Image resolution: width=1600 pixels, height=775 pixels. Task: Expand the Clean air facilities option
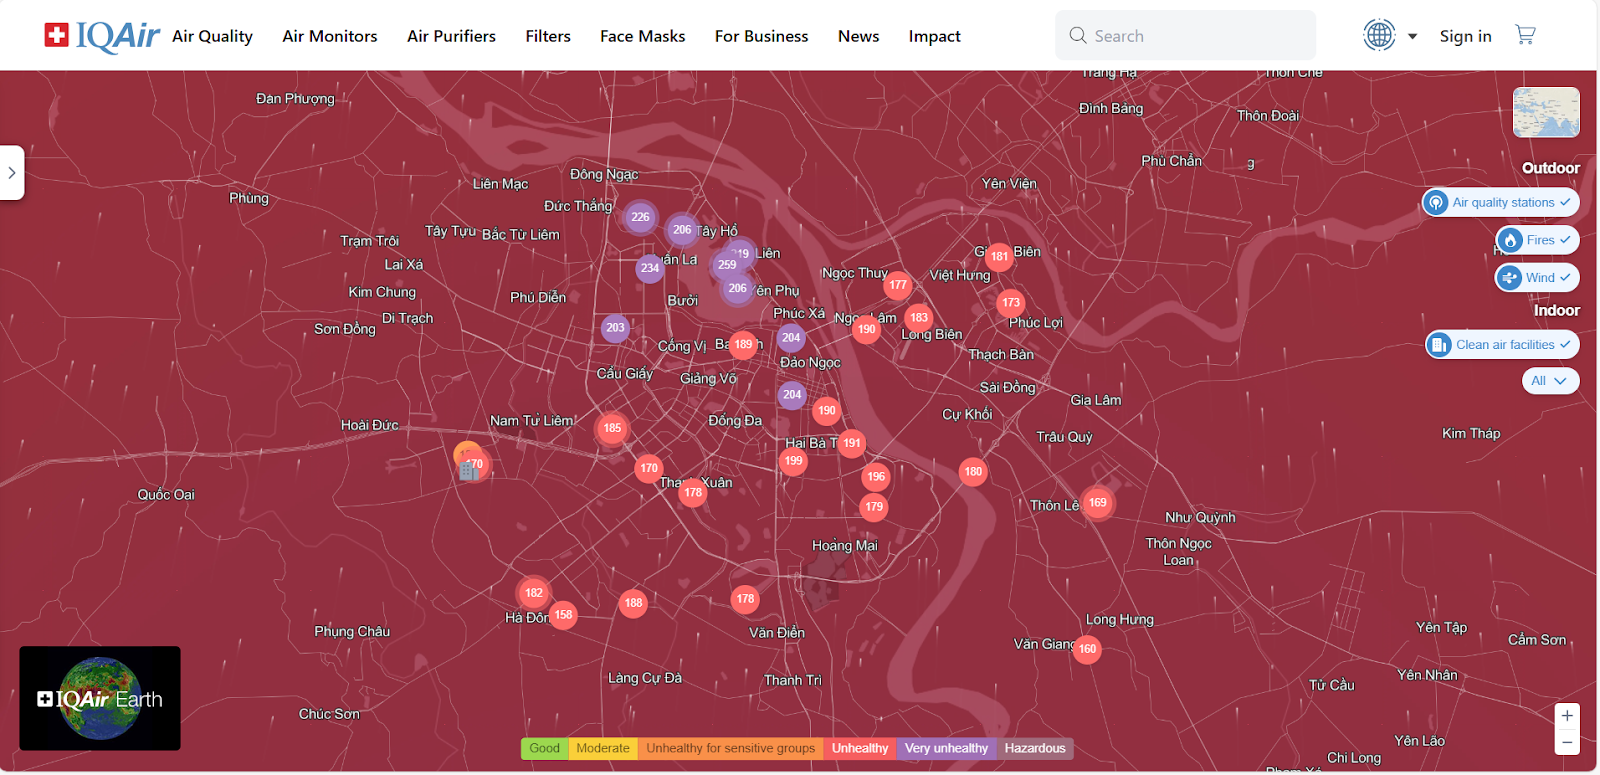click(x=1502, y=345)
